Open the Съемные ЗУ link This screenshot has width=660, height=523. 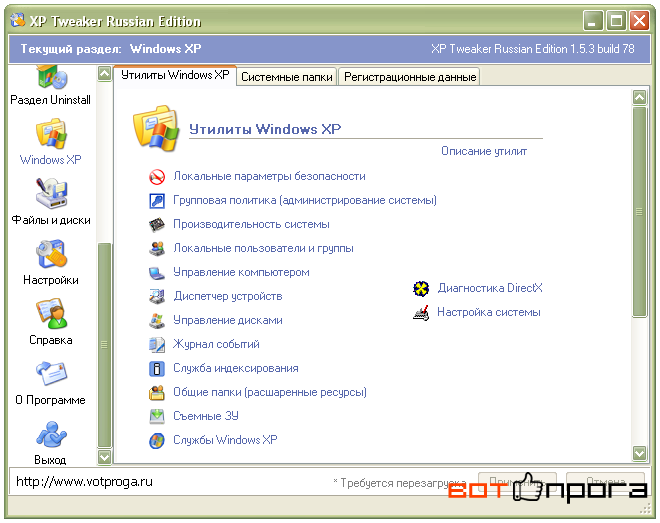206,416
